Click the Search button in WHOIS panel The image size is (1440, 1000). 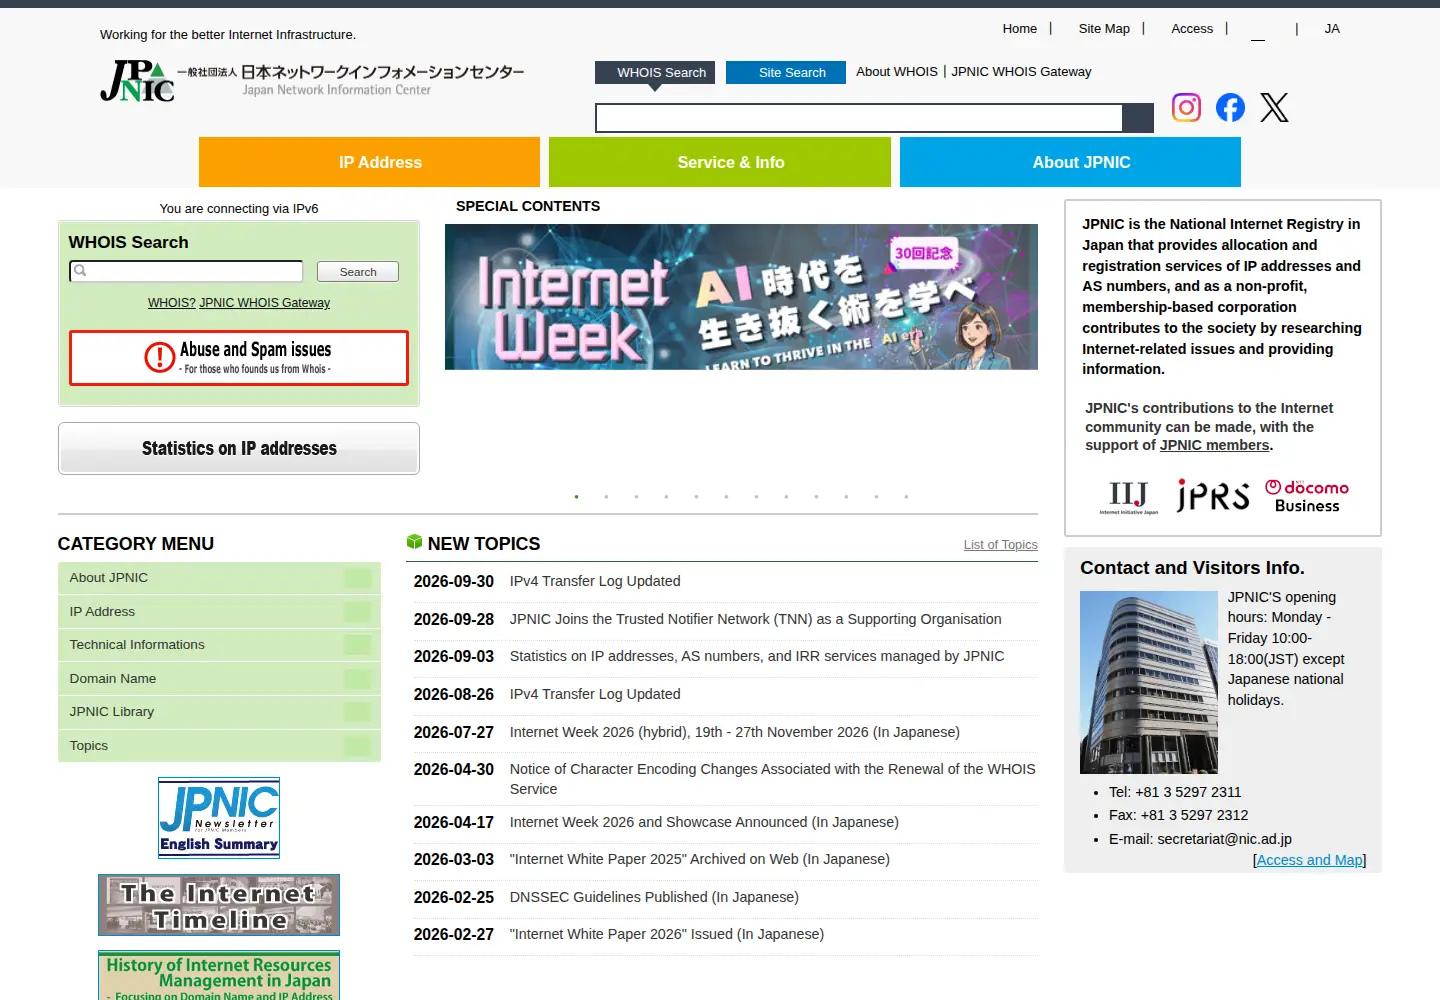pyautogui.click(x=358, y=272)
